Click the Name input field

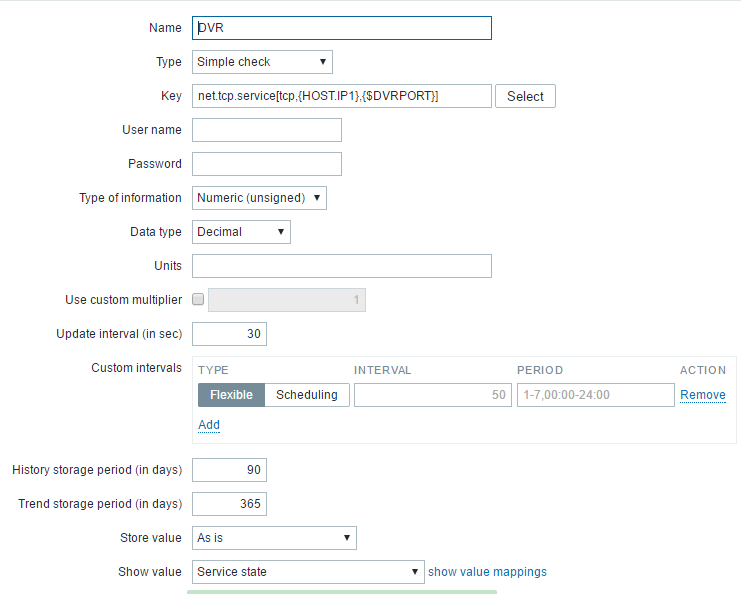pos(341,28)
